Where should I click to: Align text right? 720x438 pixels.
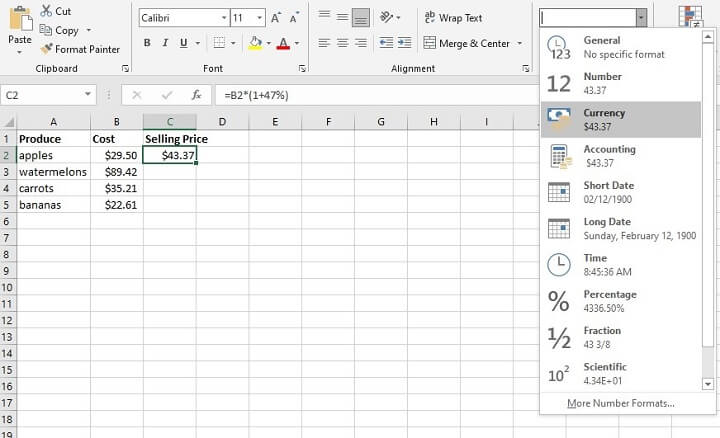coord(361,43)
